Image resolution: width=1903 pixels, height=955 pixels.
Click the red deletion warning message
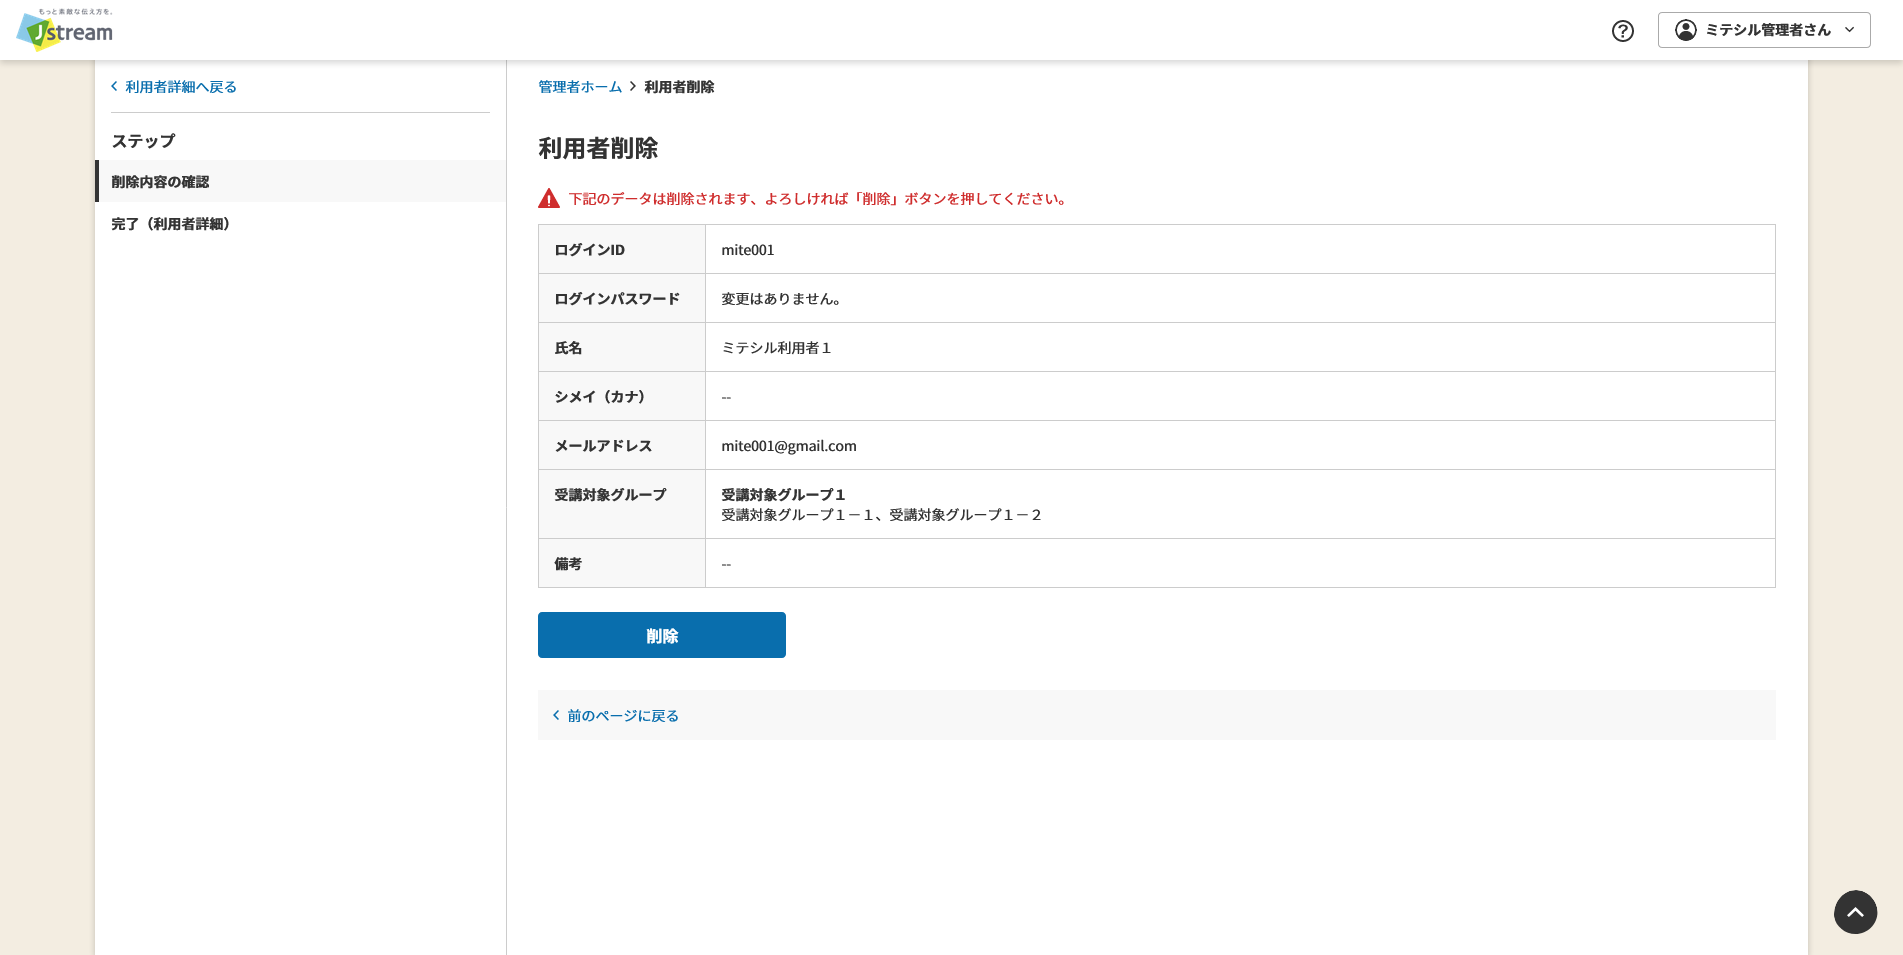pos(818,199)
